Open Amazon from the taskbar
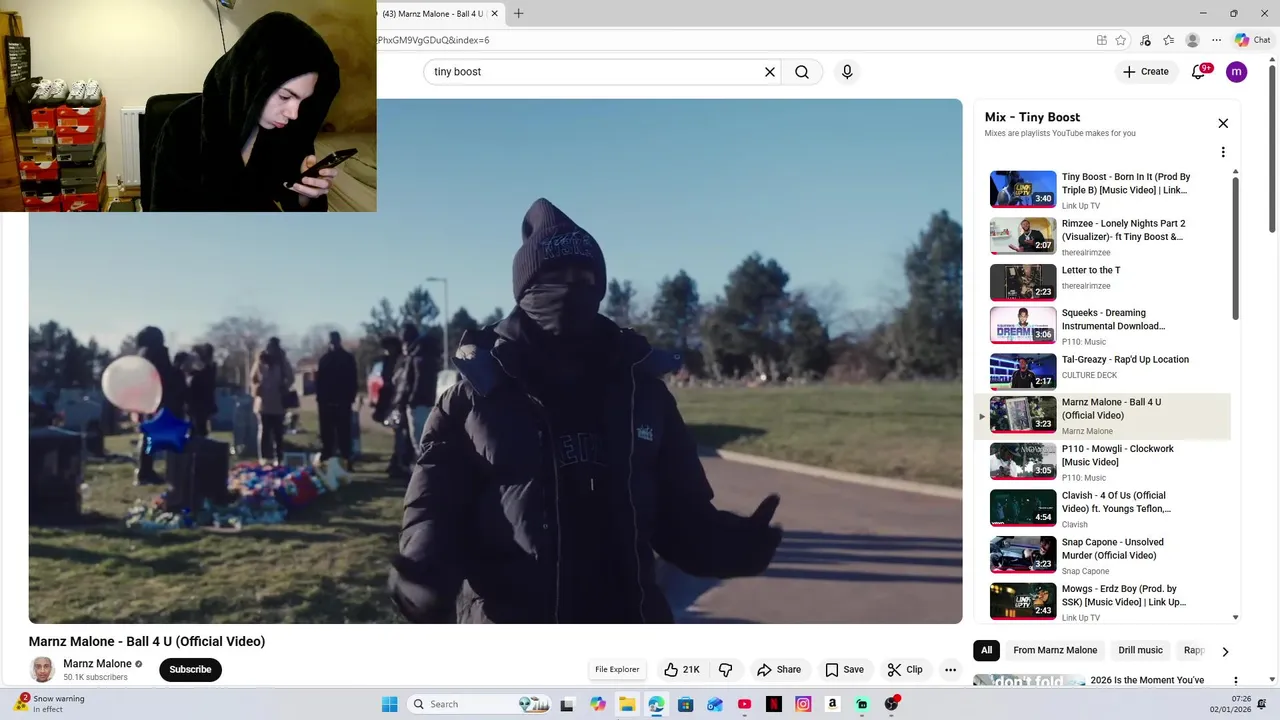The height and width of the screenshot is (720, 1280). coord(832,704)
